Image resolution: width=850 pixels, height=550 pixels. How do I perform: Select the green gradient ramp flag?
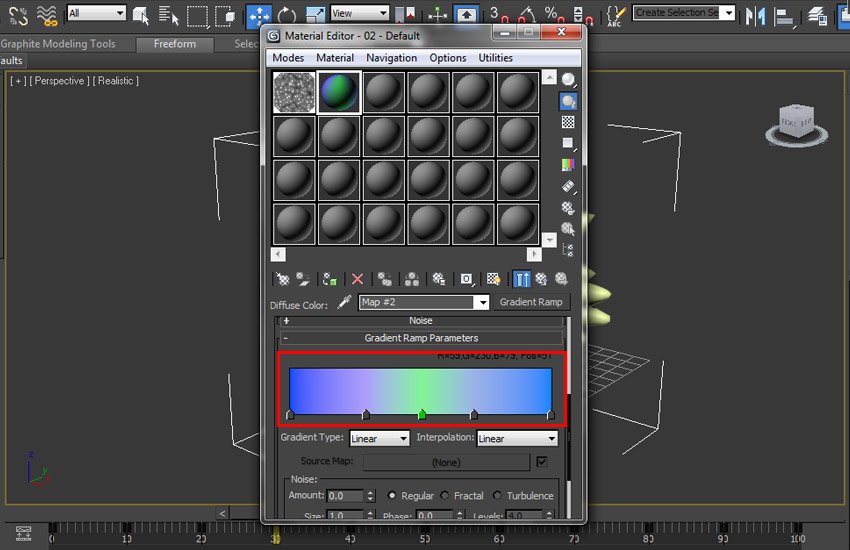[421, 414]
